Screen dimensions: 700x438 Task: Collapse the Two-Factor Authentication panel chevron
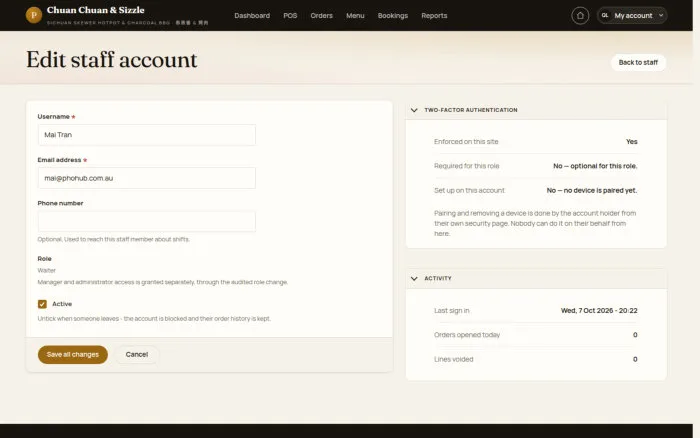[414, 110]
